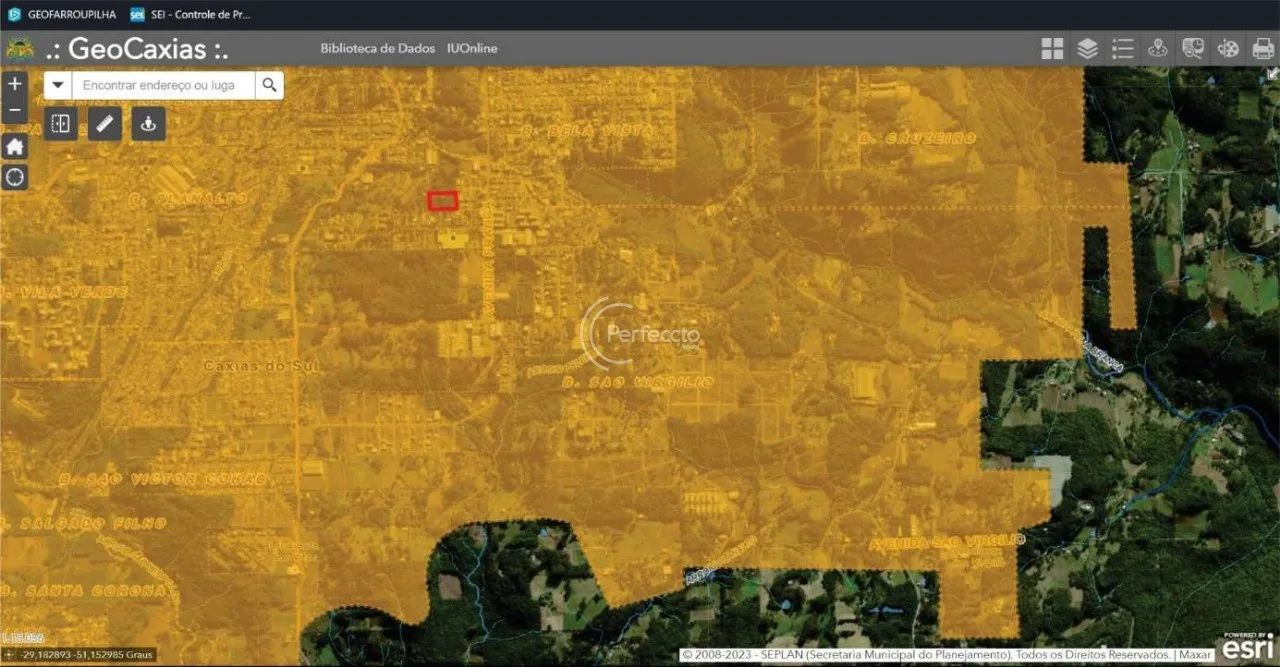Switch to SEI - Controle de Pr... tab

[x=190, y=15]
